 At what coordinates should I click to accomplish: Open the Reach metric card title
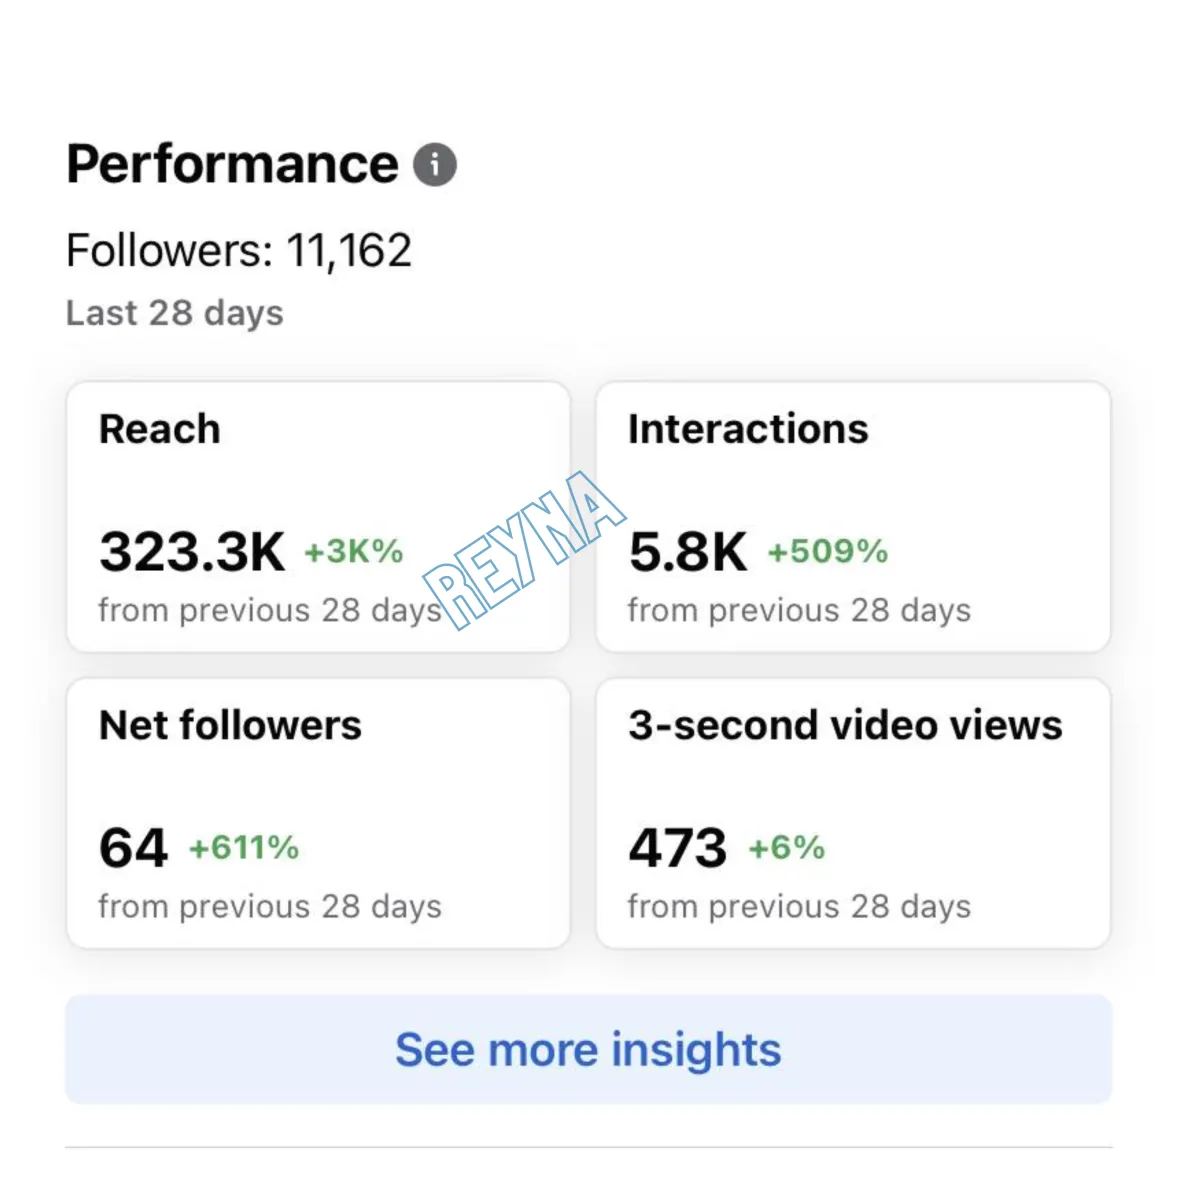(x=160, y=429)
